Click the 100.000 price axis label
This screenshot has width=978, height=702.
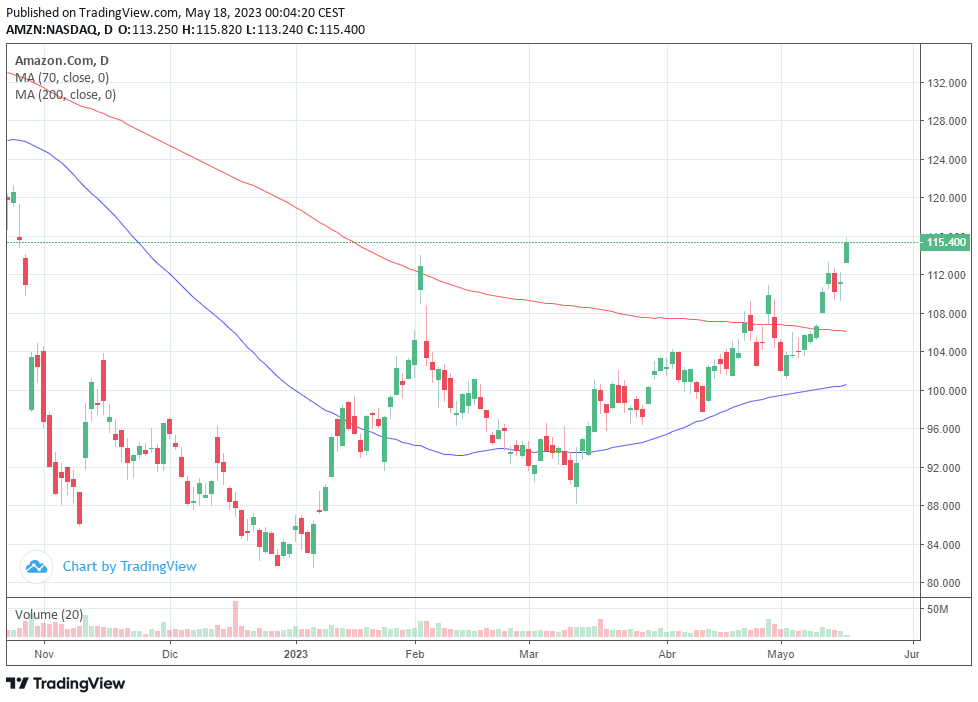(x=946, y=391)
